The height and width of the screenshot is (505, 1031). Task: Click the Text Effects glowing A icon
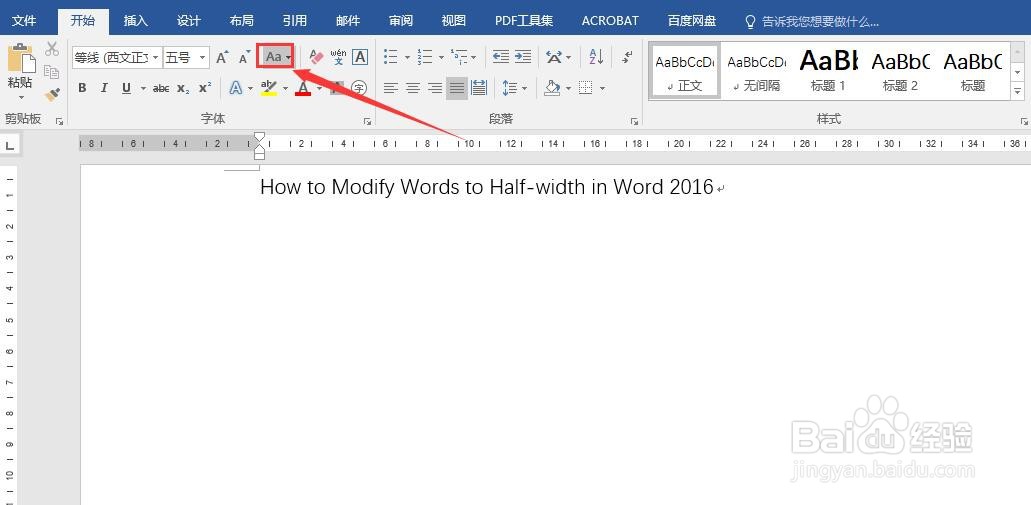pyautogui.click(x=235, y=88)
